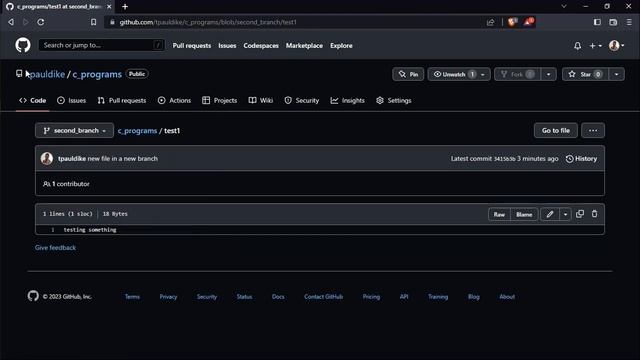Open Codespaces in top navigation

(261, 46)
